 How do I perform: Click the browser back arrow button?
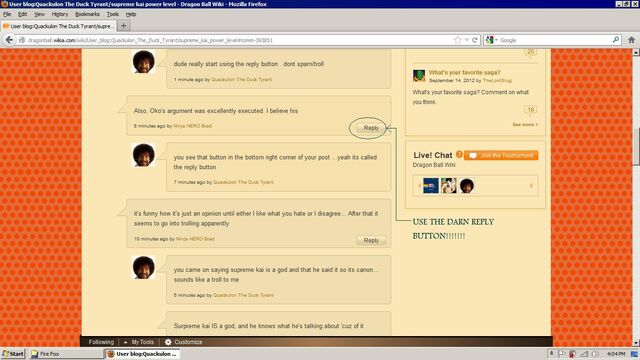(x=9, y=40)
